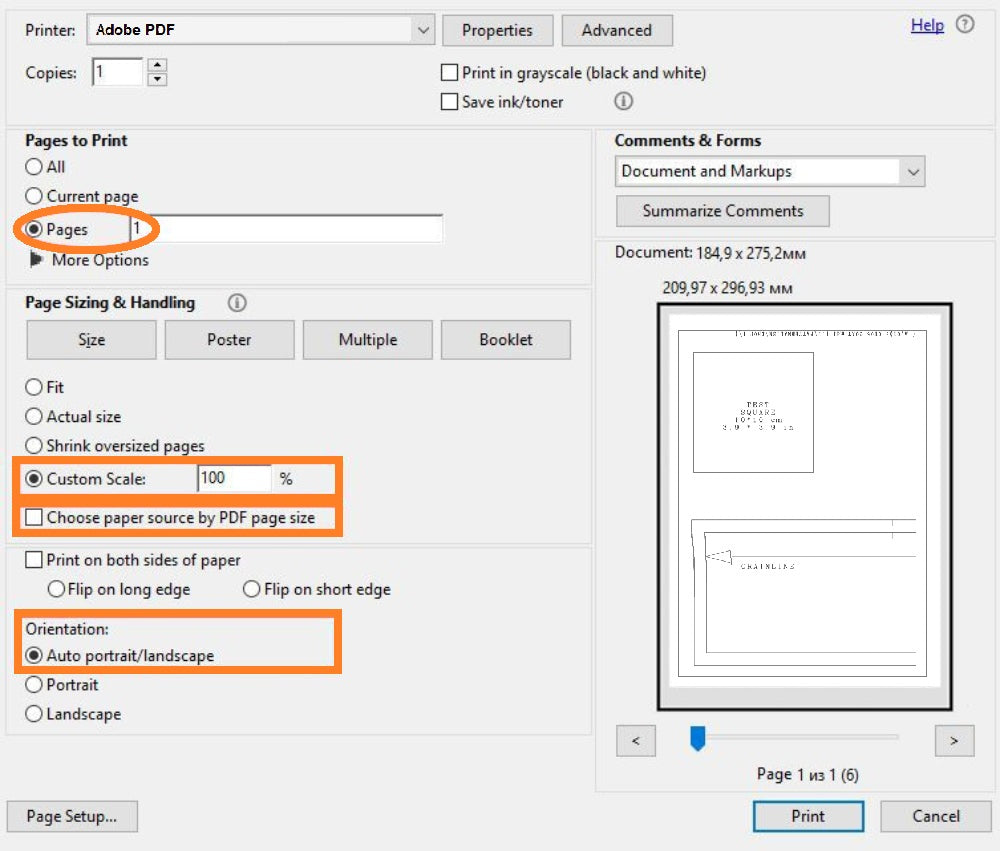Switch to the Multiple pages option
This screenshot has width=1000, height=851.
pos(368,340)
